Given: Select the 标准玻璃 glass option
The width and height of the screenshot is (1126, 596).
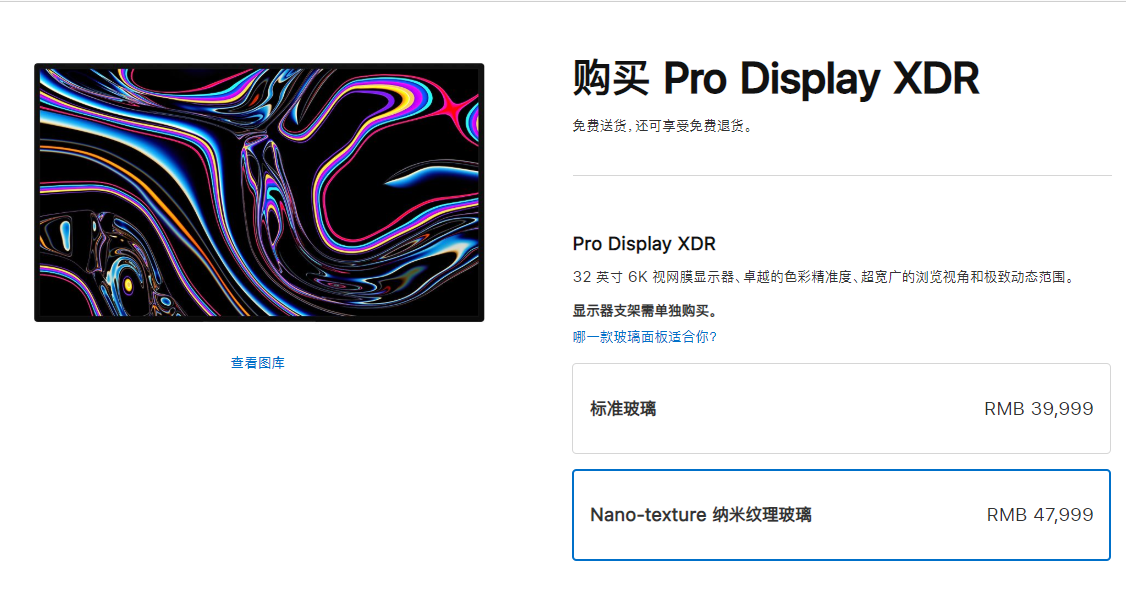Looking at the screenshot, I should point(840,409).
